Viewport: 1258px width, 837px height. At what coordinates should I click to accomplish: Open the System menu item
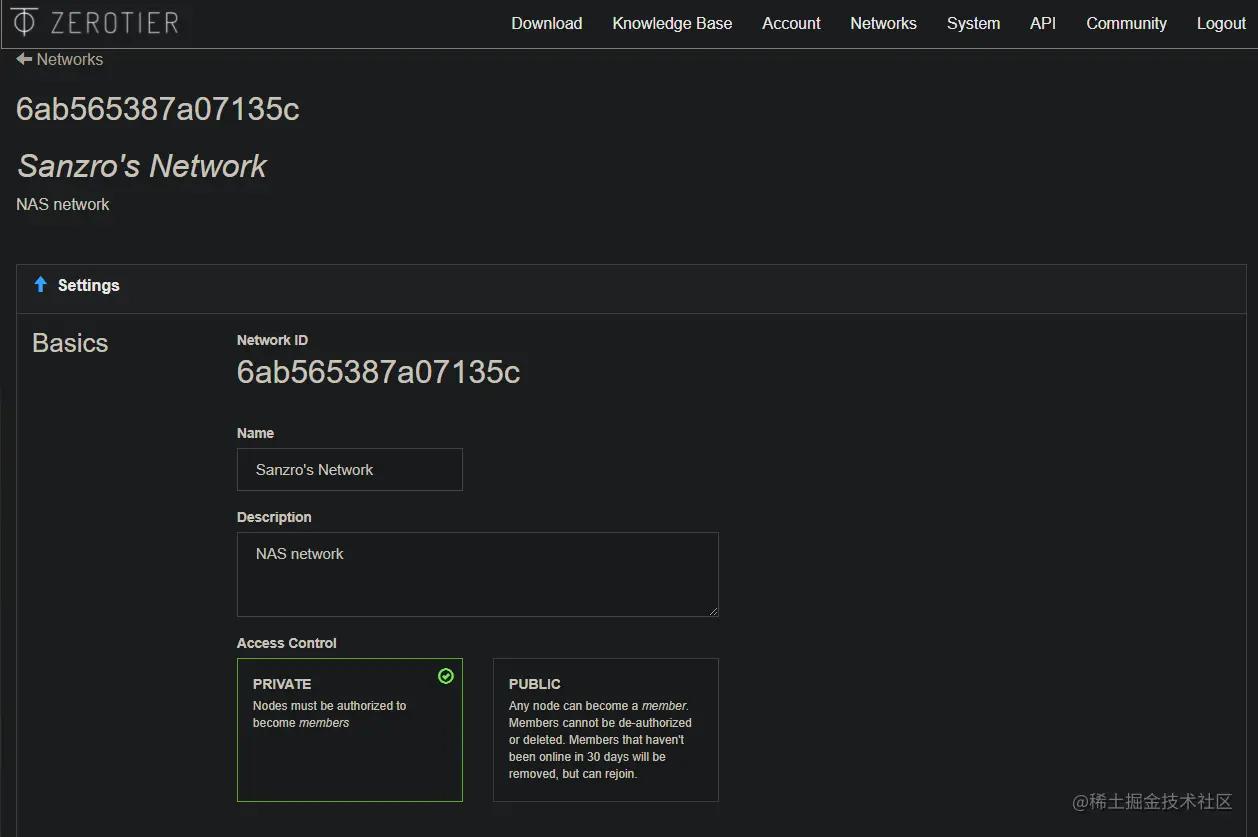point(973,23)
